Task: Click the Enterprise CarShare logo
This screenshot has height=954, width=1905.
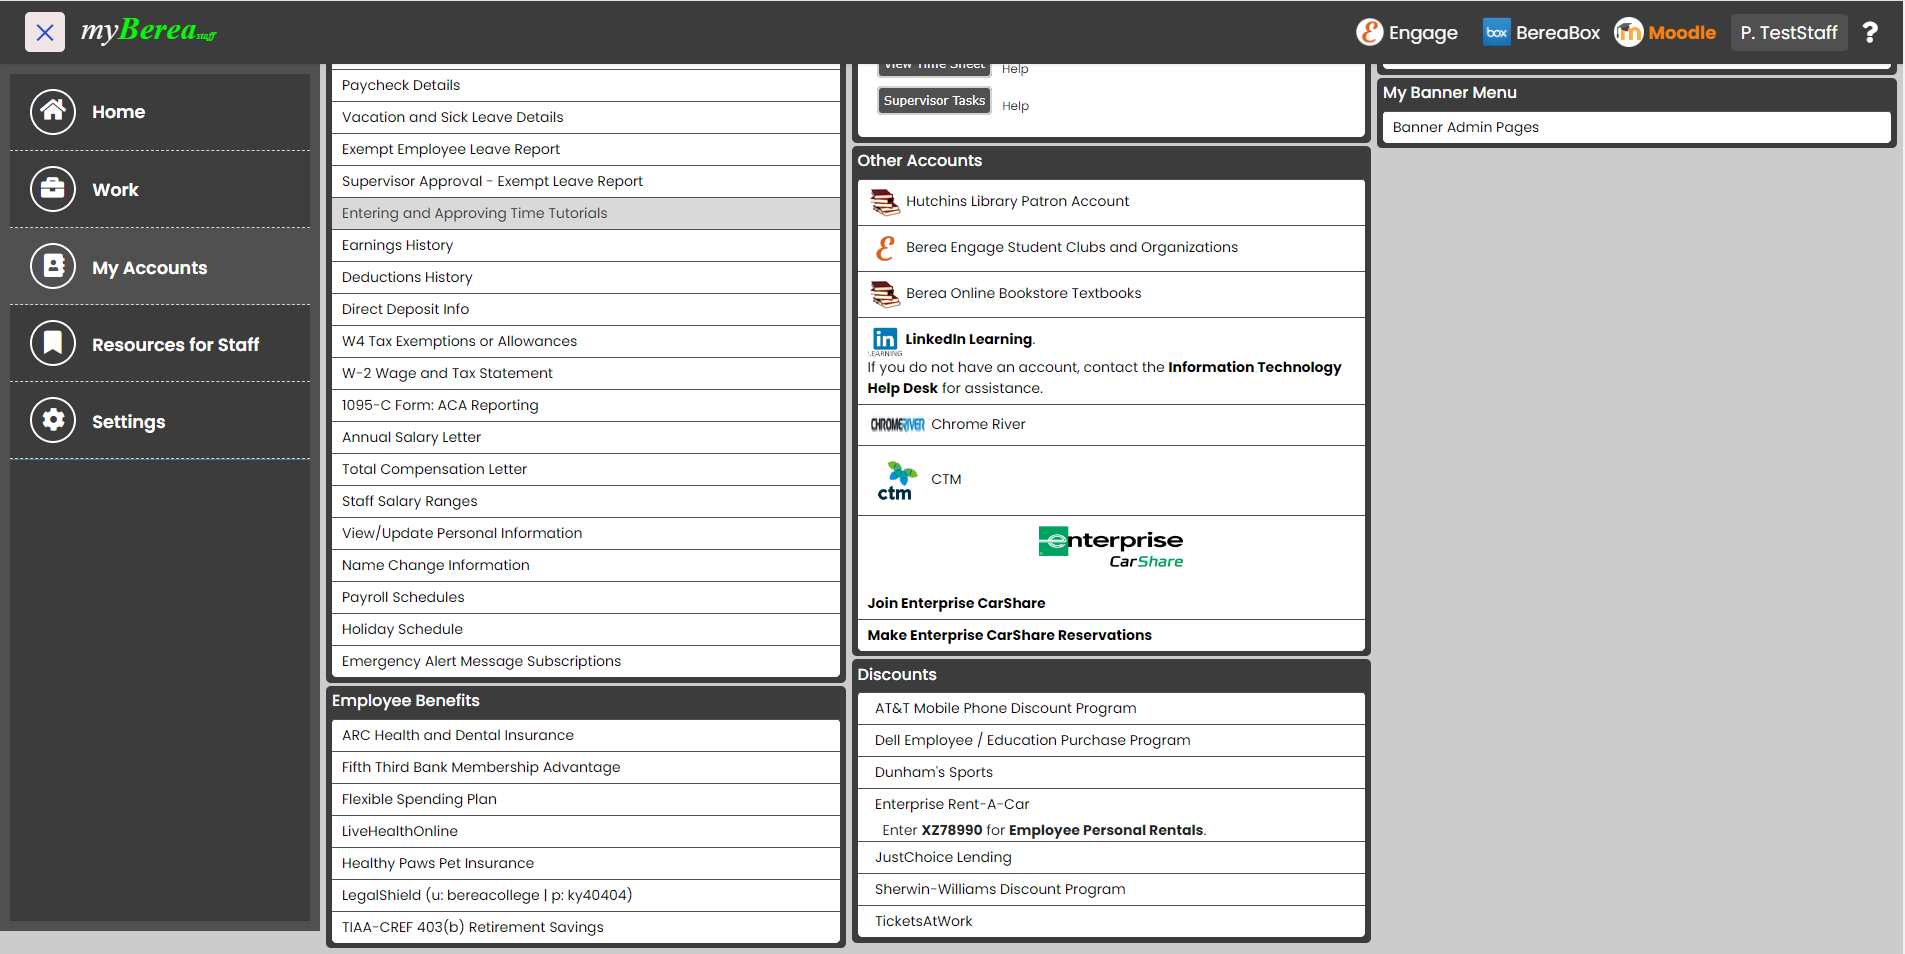Action: click(x=1111, y=548)
